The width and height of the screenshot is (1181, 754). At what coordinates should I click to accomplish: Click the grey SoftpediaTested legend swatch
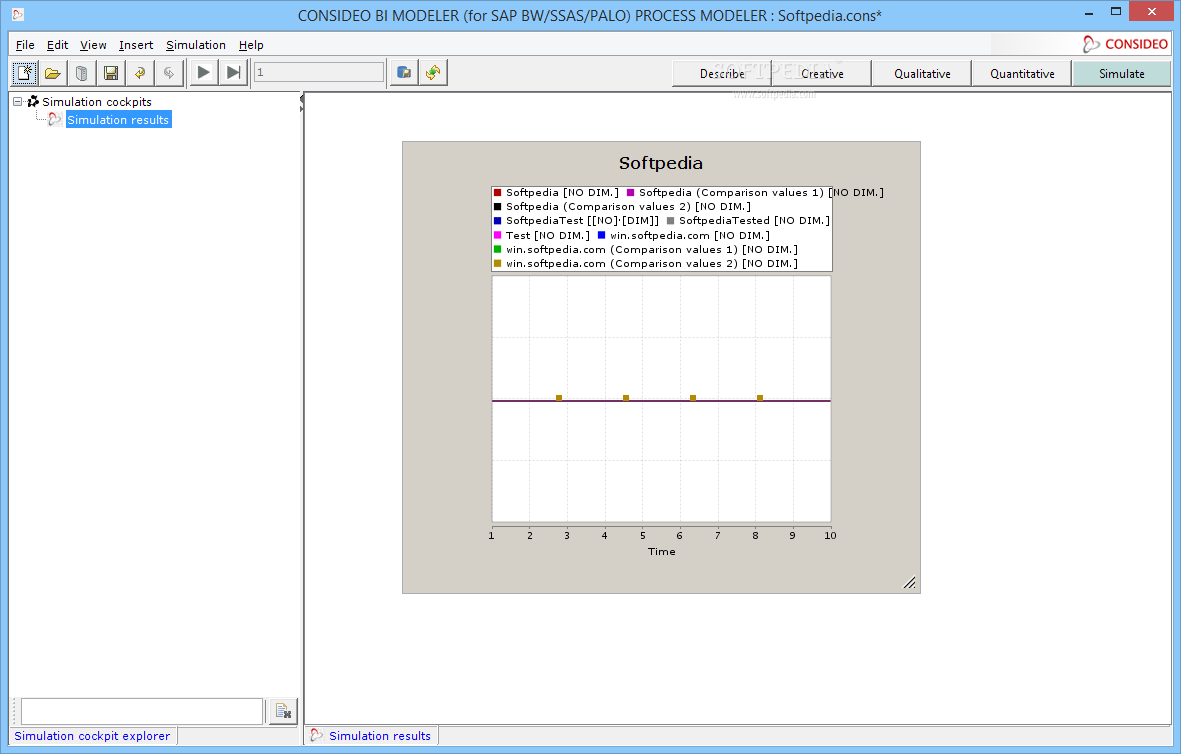[x=670, y=221]
